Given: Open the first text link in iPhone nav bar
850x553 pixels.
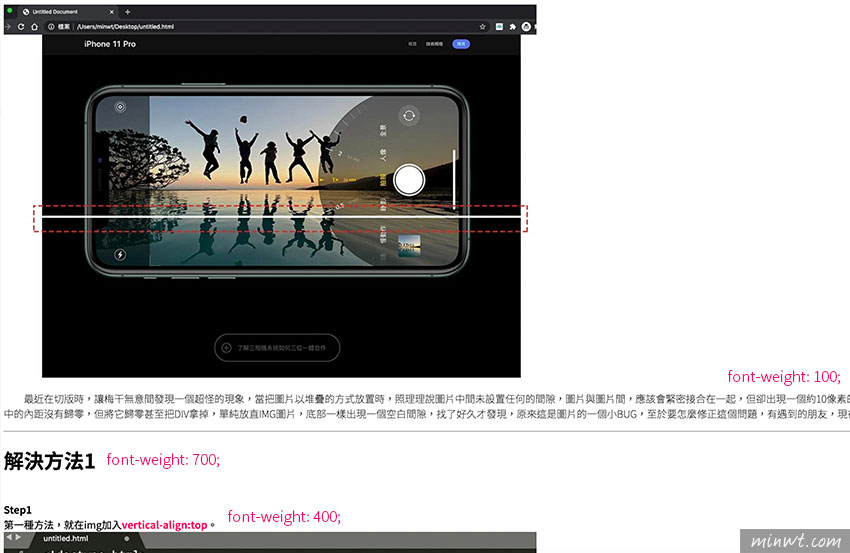Looking at the screenshot, I should (413, 44).
